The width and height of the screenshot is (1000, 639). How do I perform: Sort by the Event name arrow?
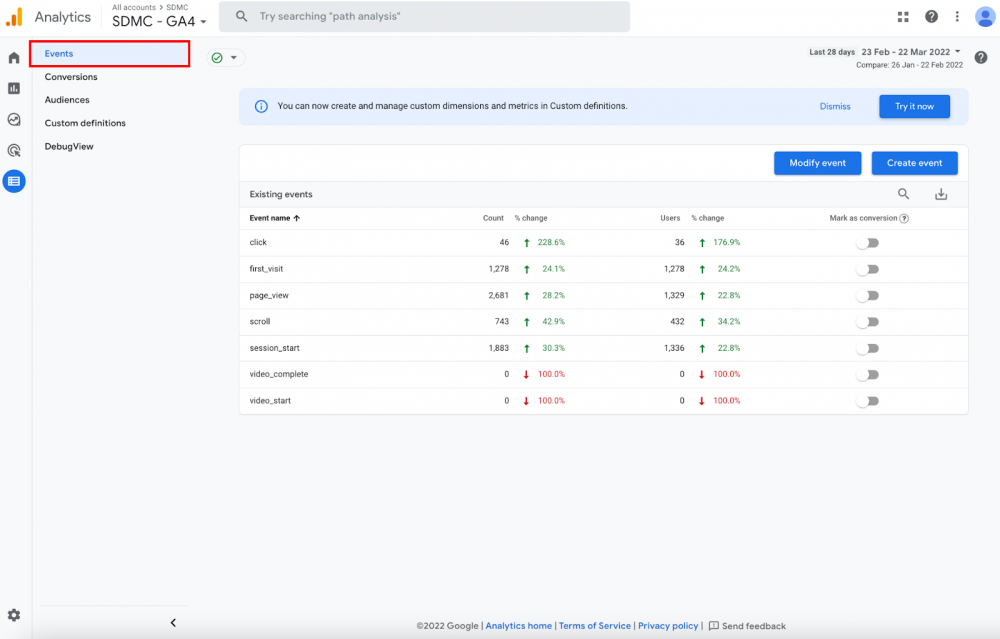[297, 218]
